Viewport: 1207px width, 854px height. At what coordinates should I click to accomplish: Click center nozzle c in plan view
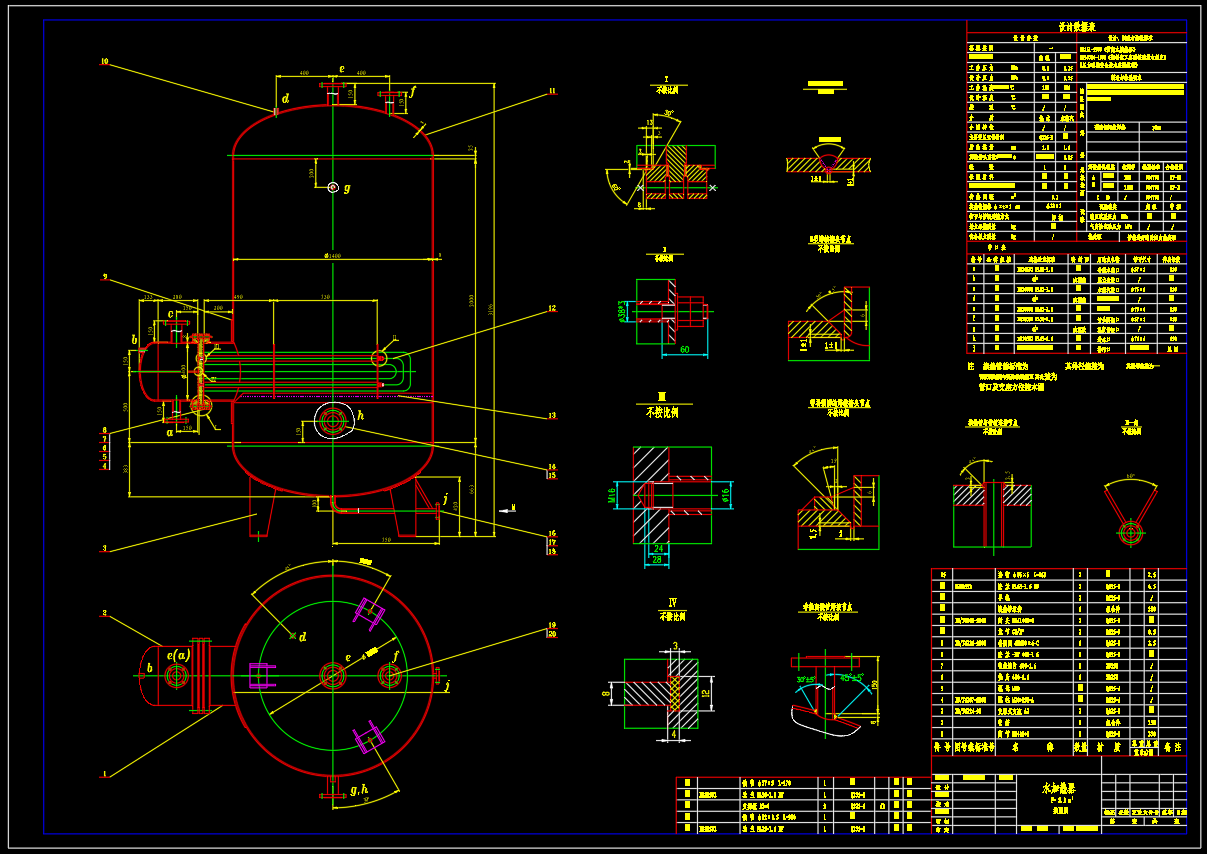[x=332, y=676]
